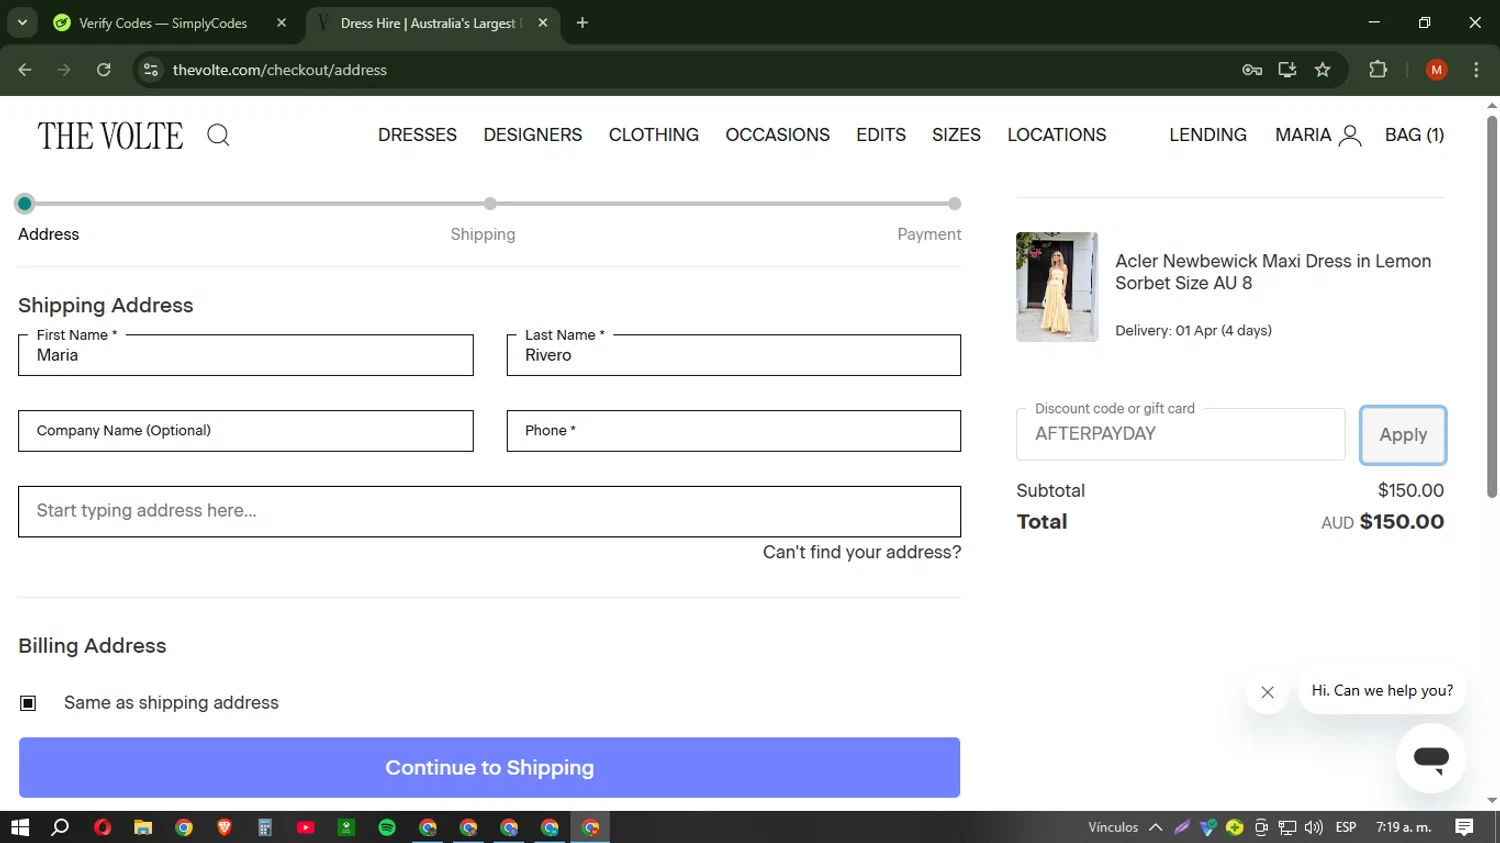Click browser back arrow
This screenshot has height=843, width=1500.
25,70
